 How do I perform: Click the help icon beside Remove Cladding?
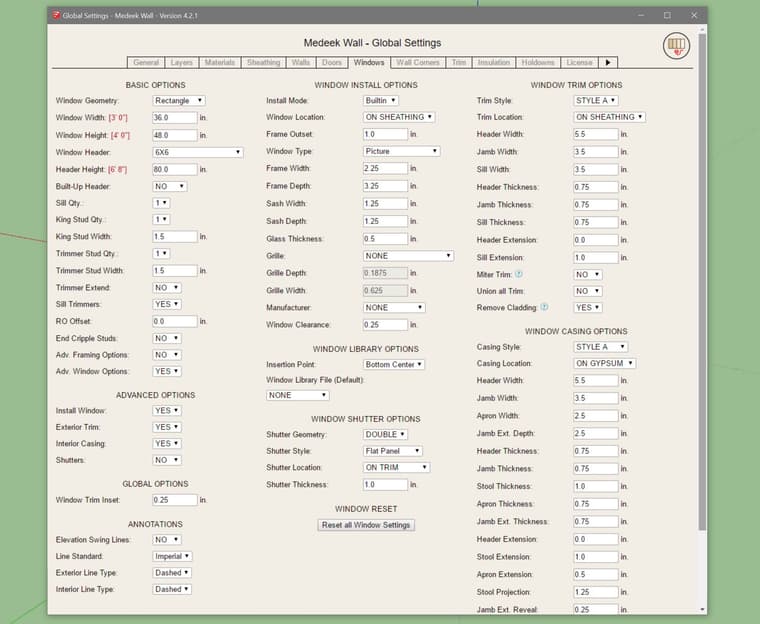click(x=544, y=308)
